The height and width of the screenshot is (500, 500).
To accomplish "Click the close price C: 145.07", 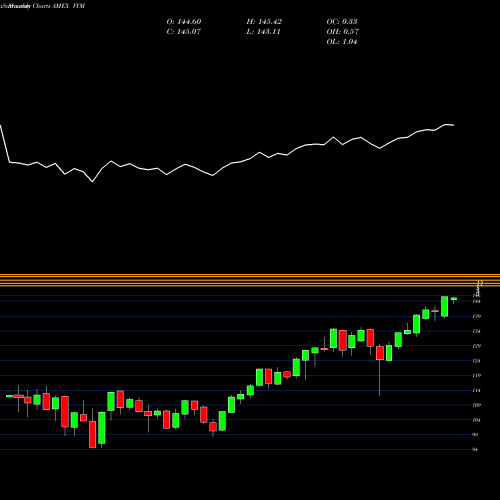I will pos(184,32).
